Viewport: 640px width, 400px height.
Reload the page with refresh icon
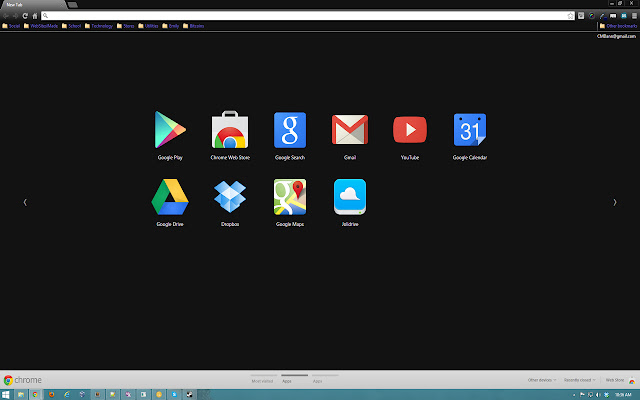click(x=25, y=16)
